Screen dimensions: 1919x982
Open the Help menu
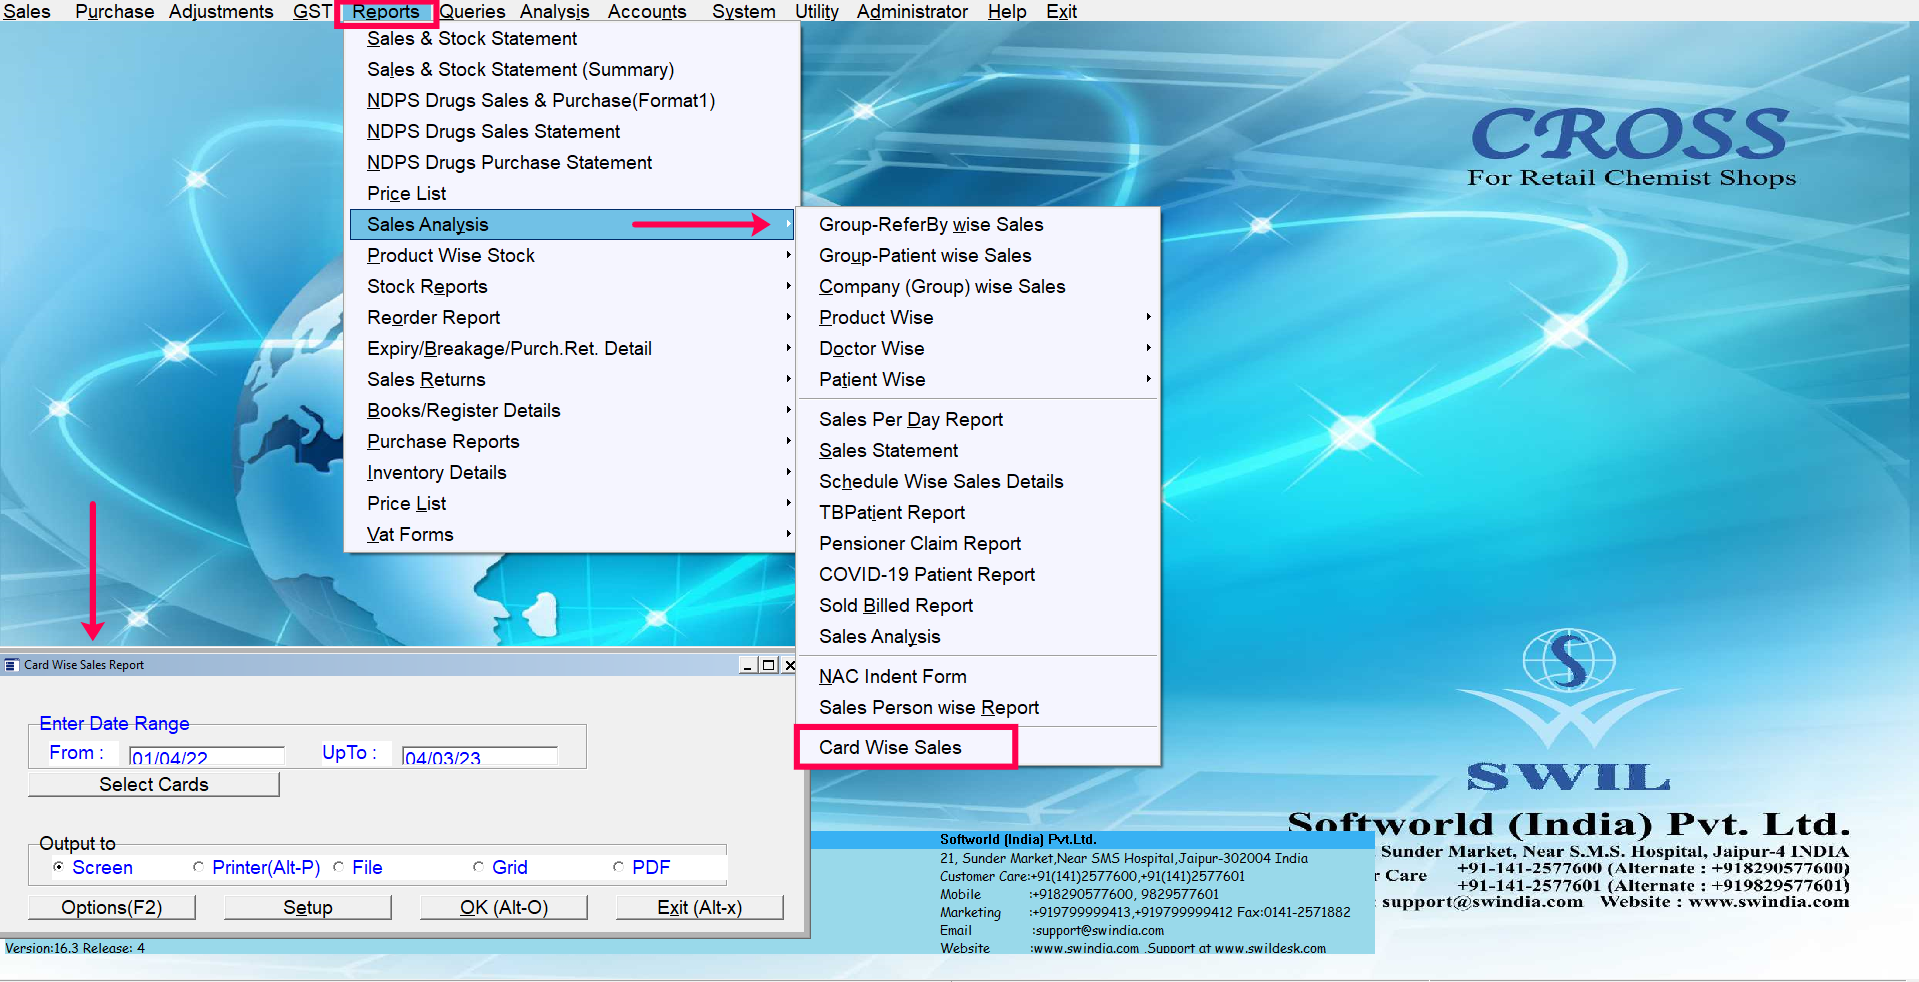[1007, 12]
